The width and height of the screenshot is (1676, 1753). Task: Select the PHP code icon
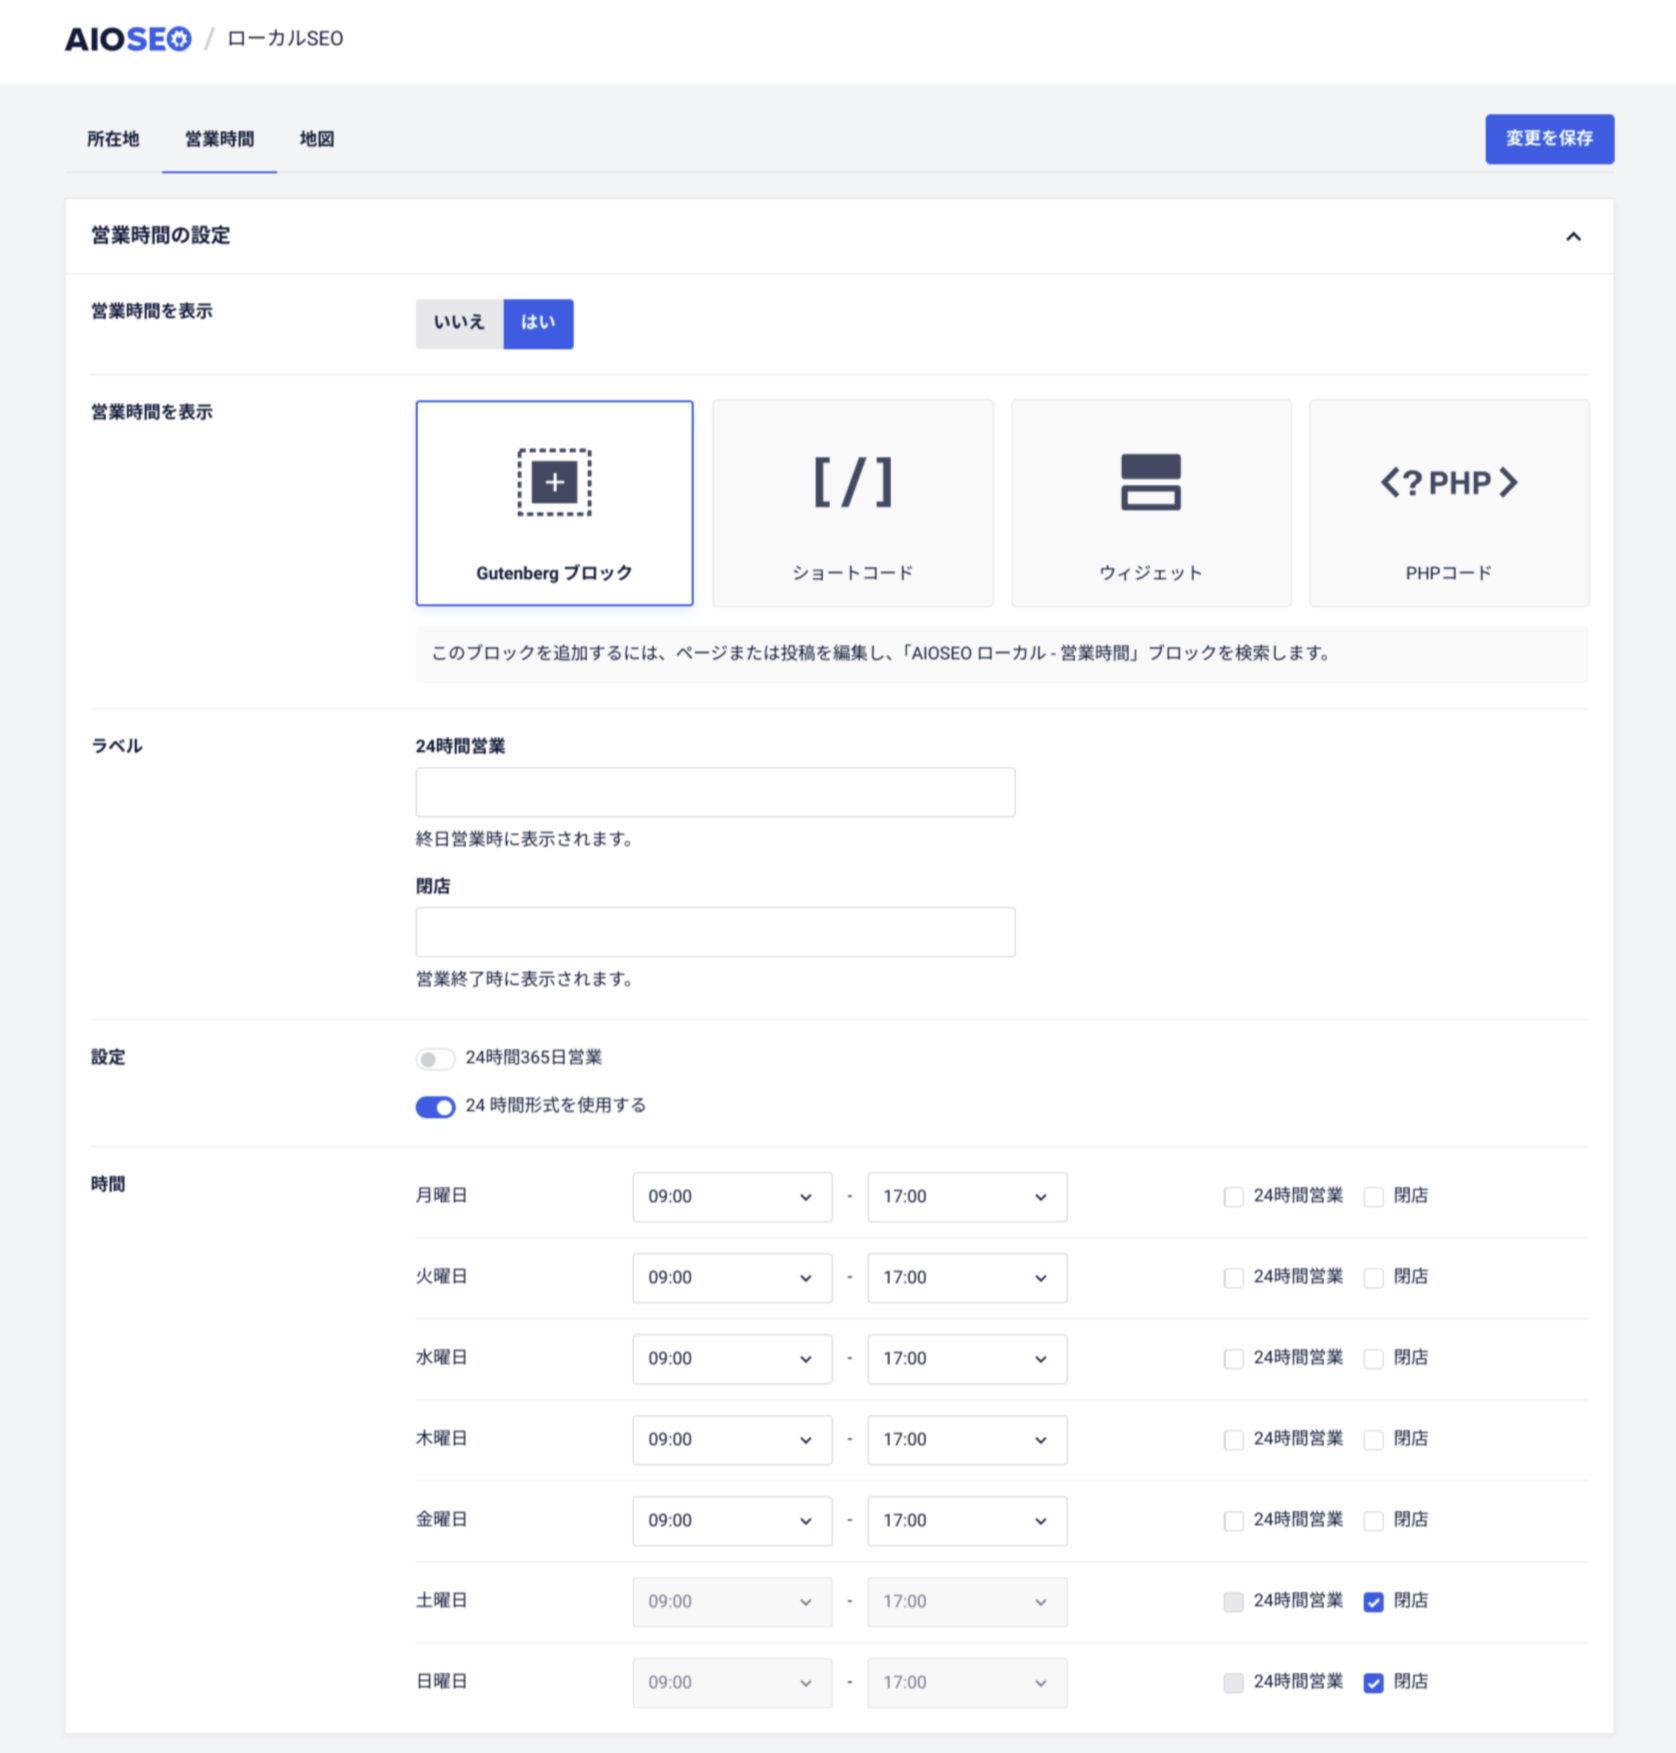[1449, 483]
